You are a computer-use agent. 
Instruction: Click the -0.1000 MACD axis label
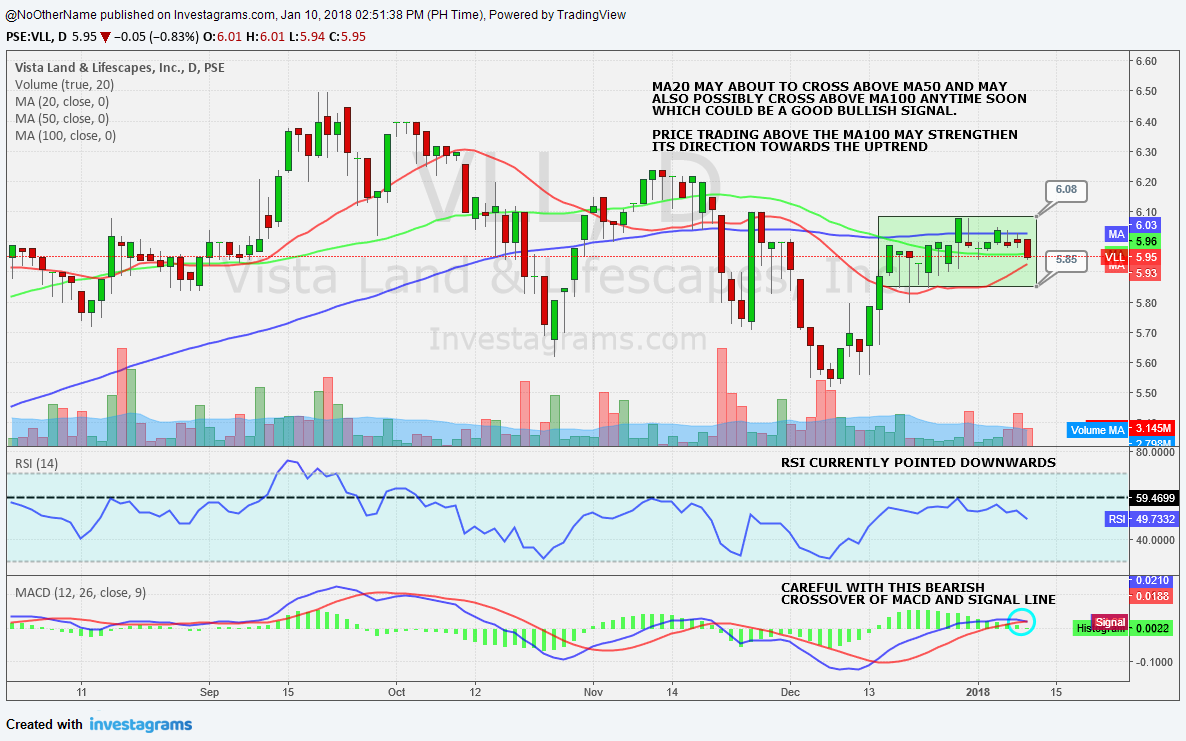pos(1154,662)
